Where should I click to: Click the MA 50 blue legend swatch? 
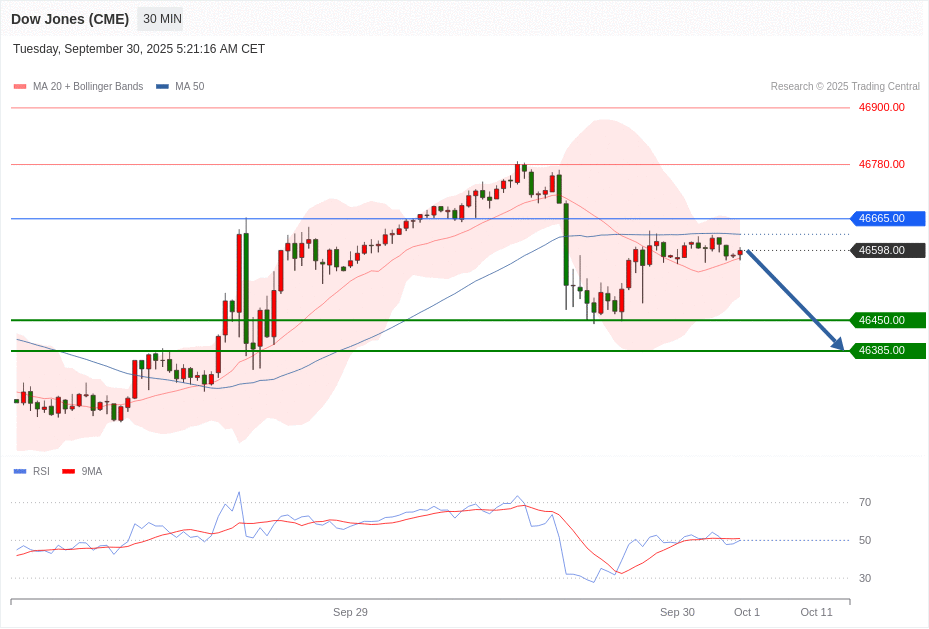(x=162, y=86)
